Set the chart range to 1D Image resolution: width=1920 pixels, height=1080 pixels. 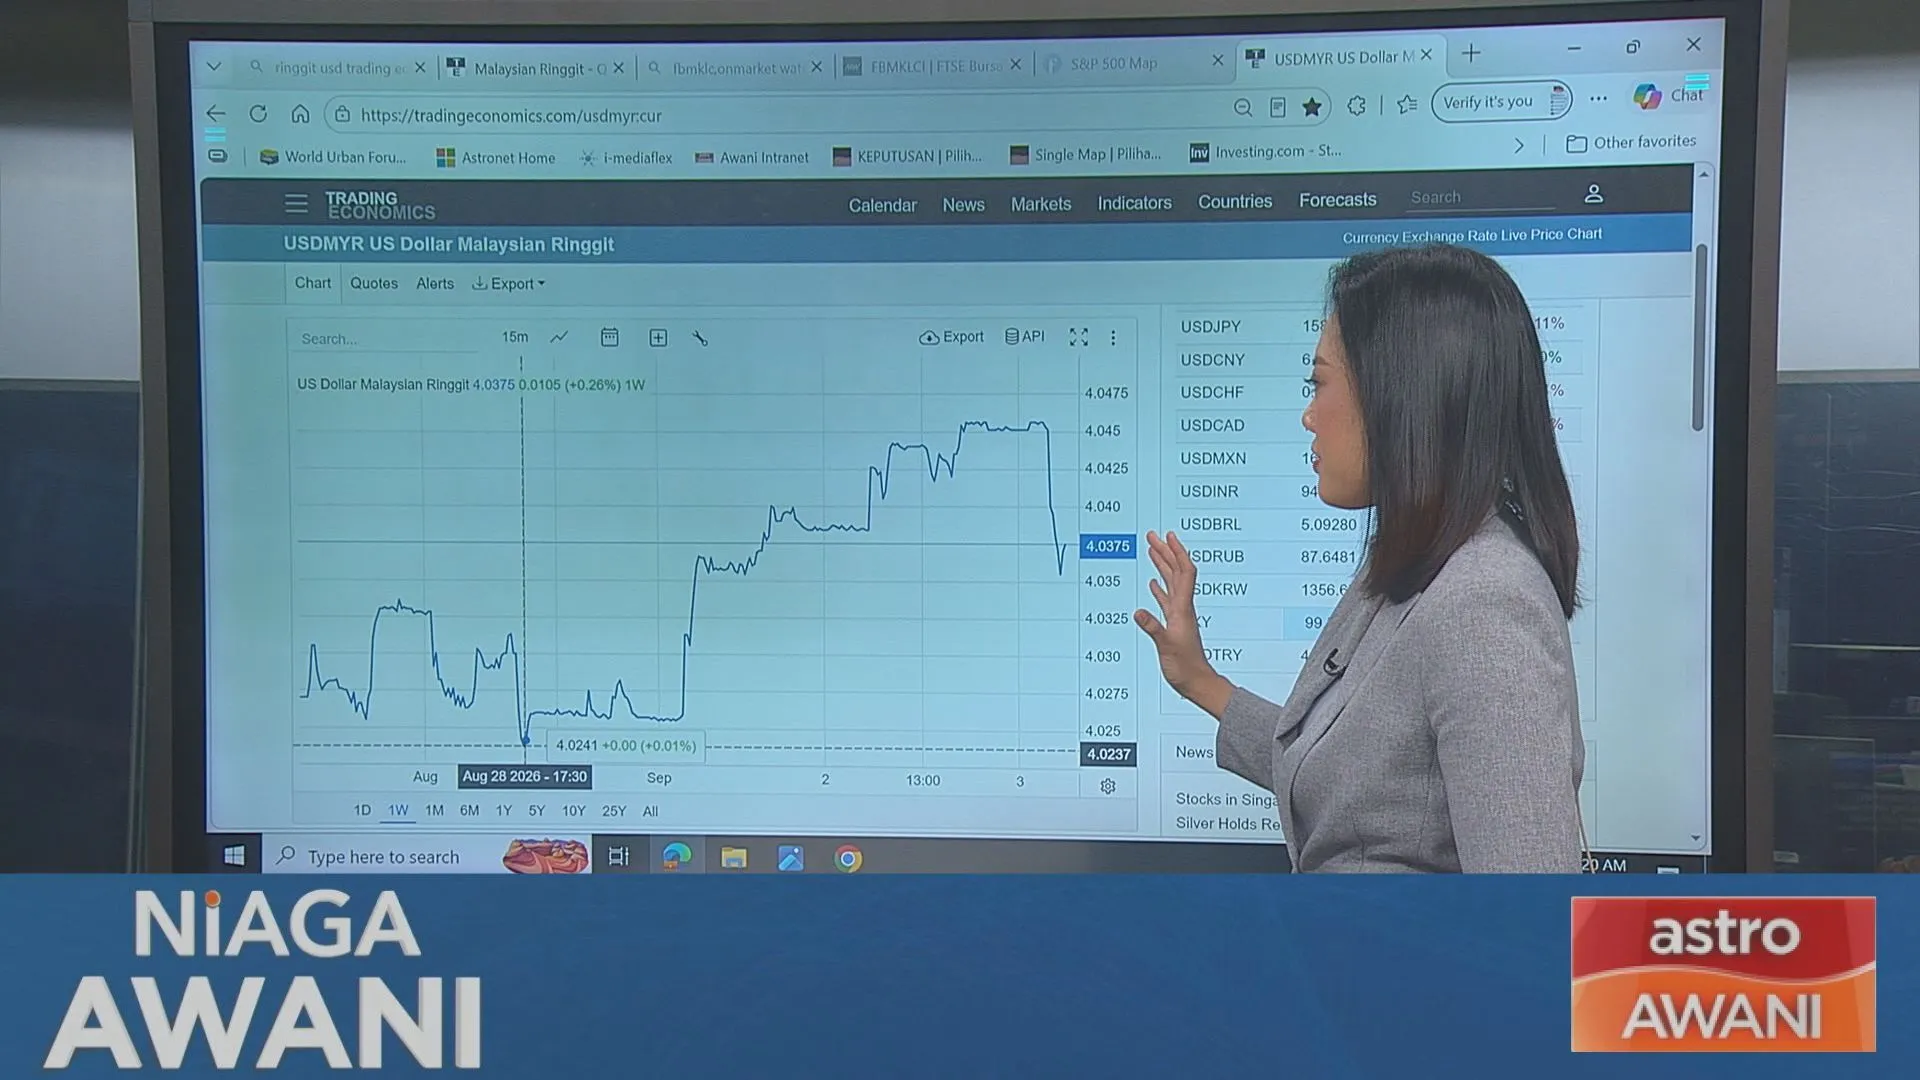coord(362,810)
